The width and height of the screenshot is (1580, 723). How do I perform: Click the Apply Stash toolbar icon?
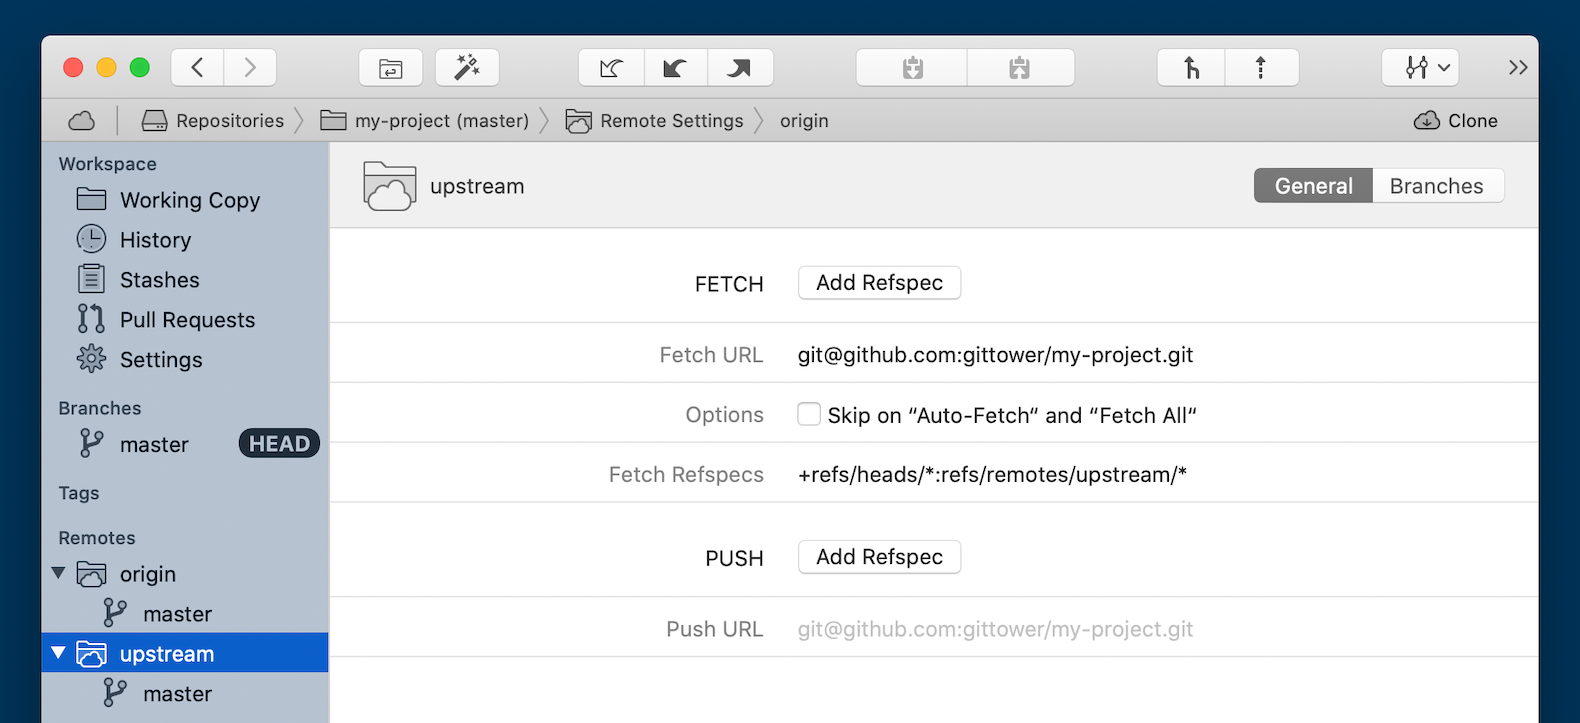tap(1020, 68)
